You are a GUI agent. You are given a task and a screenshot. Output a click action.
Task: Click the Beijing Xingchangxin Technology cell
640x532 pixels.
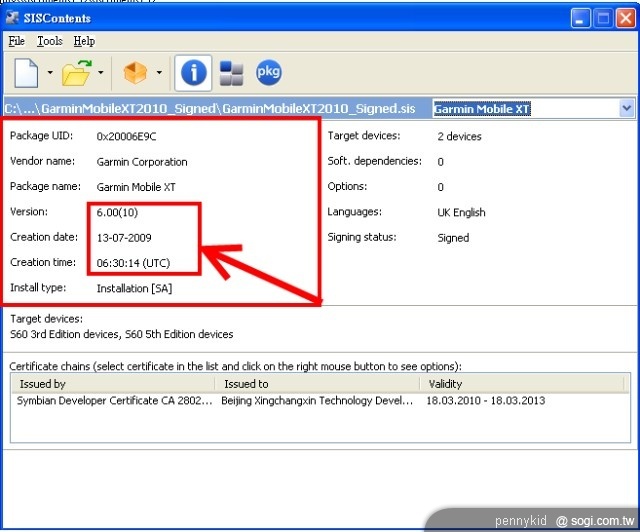[x=317, y=401]
